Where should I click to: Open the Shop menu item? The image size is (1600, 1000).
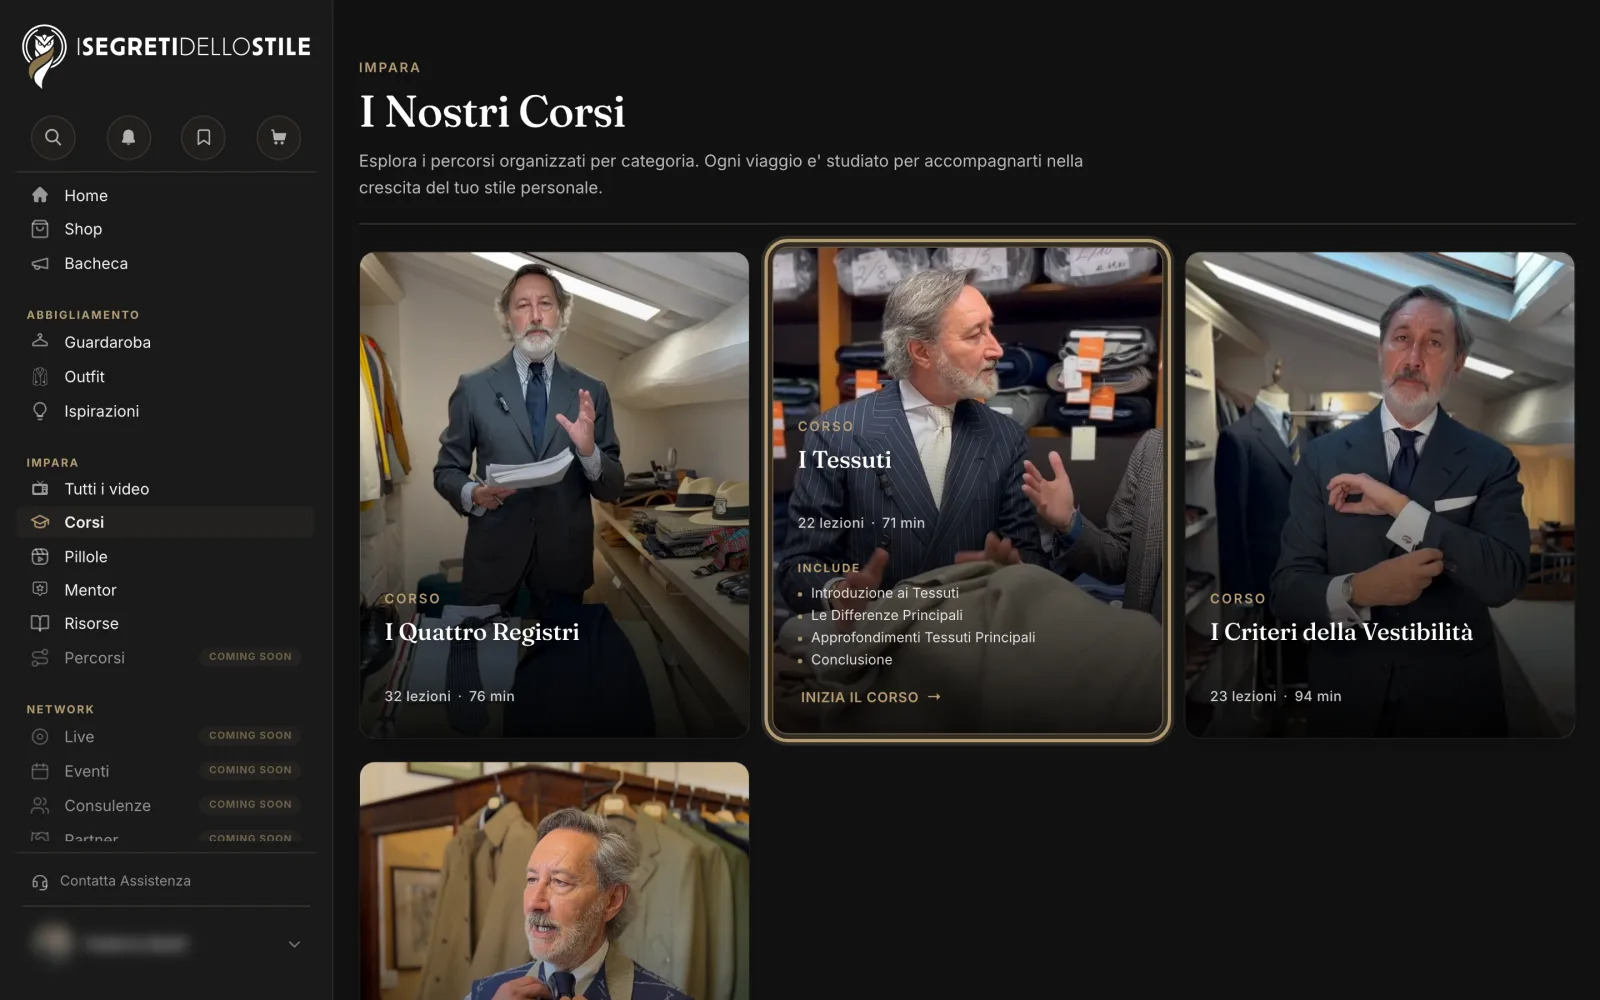(165, 229)
